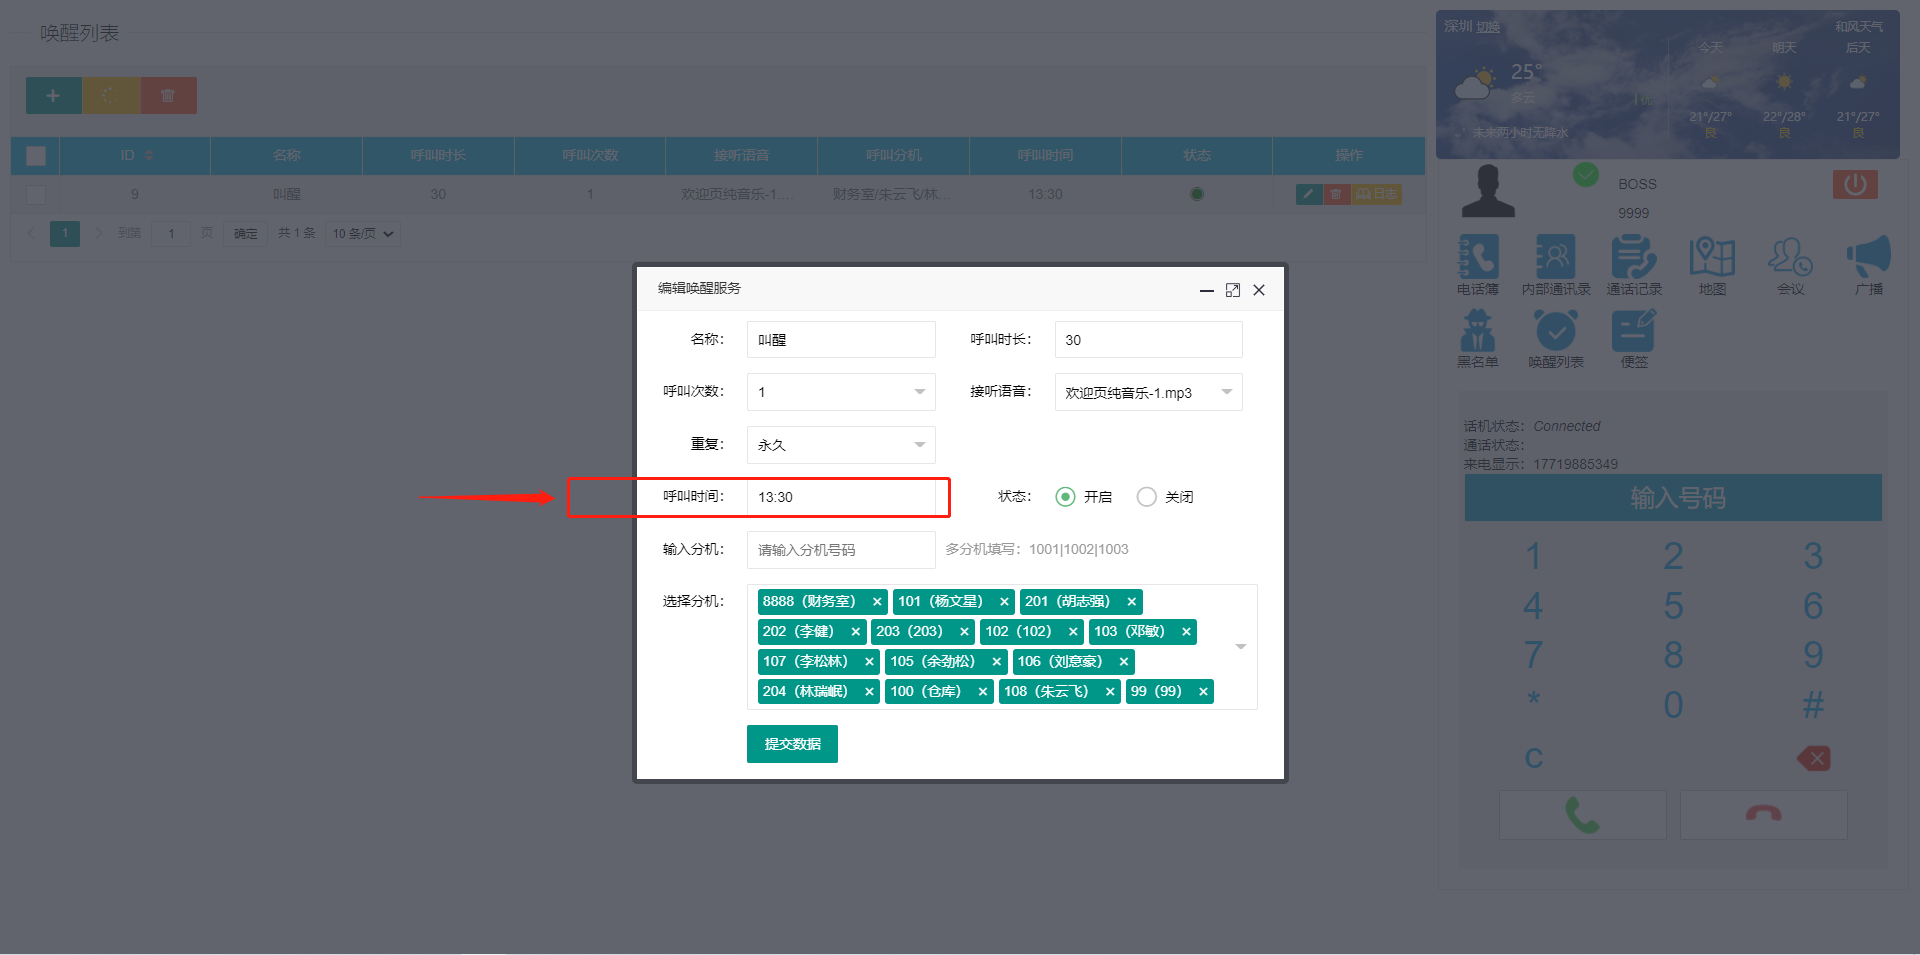Screen dimensions: 1920x955
Task: Click the 呼叫时间 time field
Action: (840, 497)
